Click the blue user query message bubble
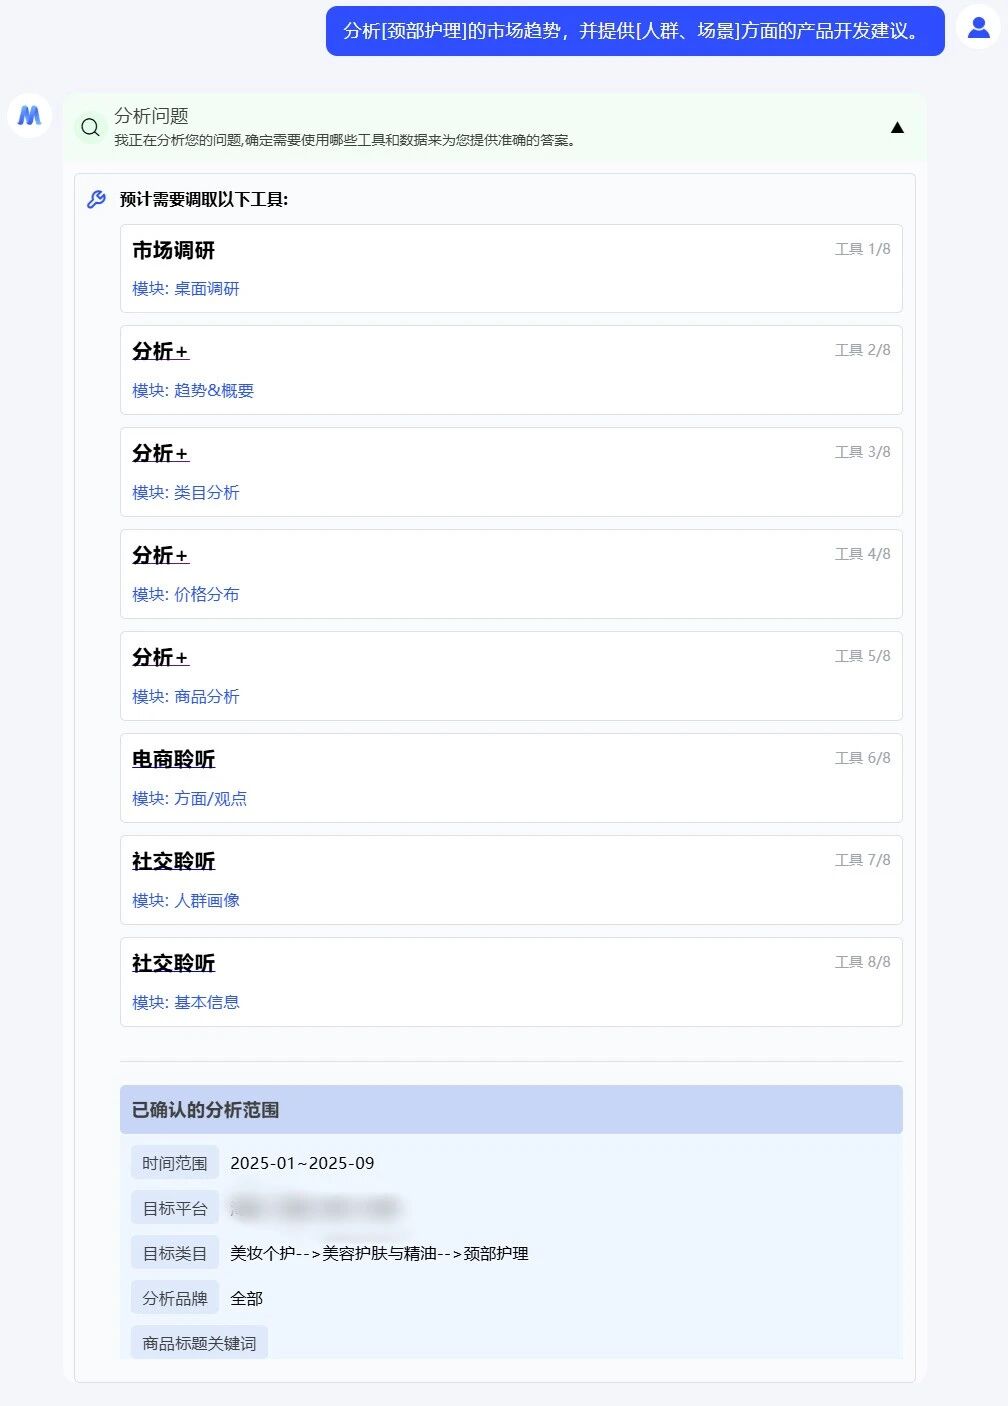This screenshot has height=1406, width=1008. click(635, 31)
